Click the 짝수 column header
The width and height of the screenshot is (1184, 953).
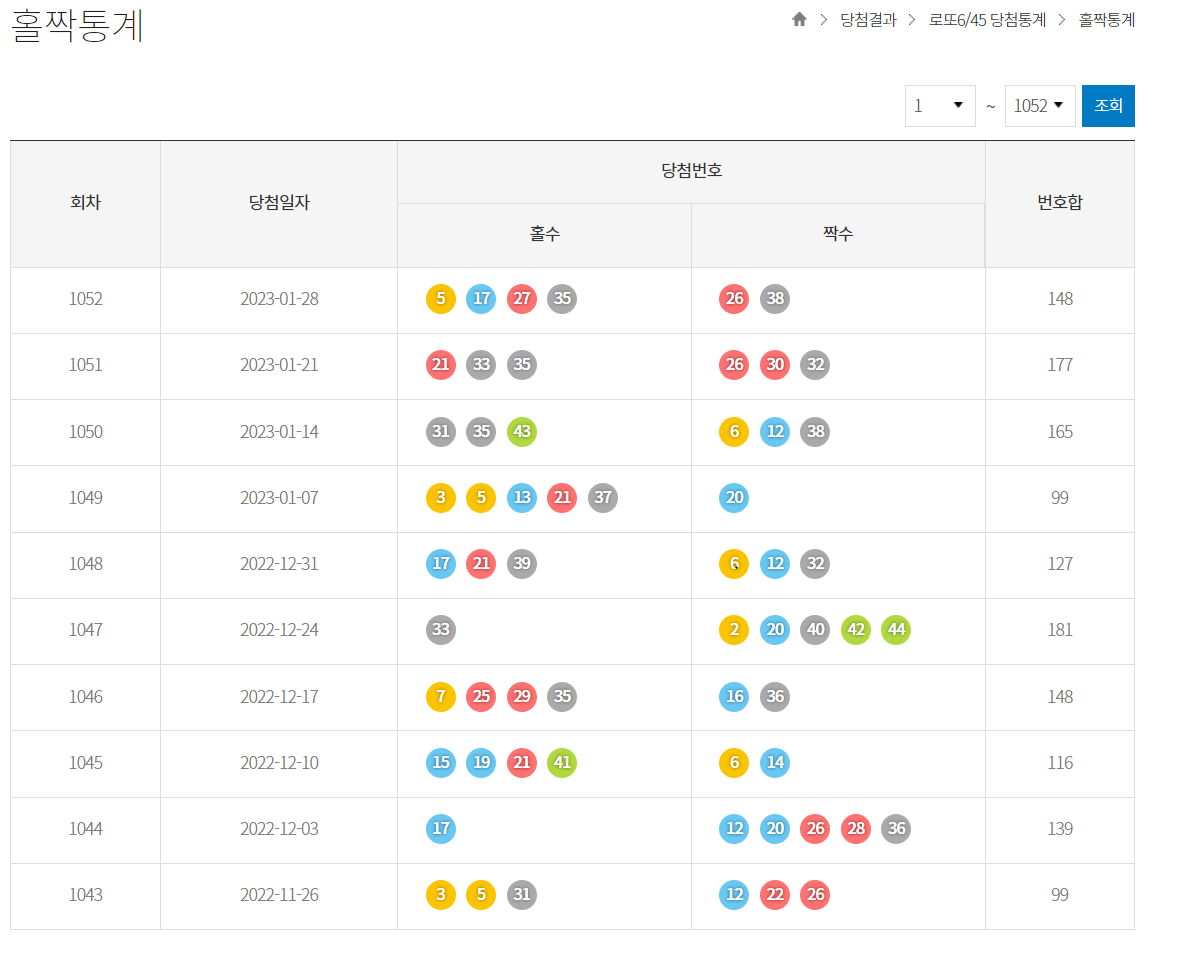click(838, 235)
